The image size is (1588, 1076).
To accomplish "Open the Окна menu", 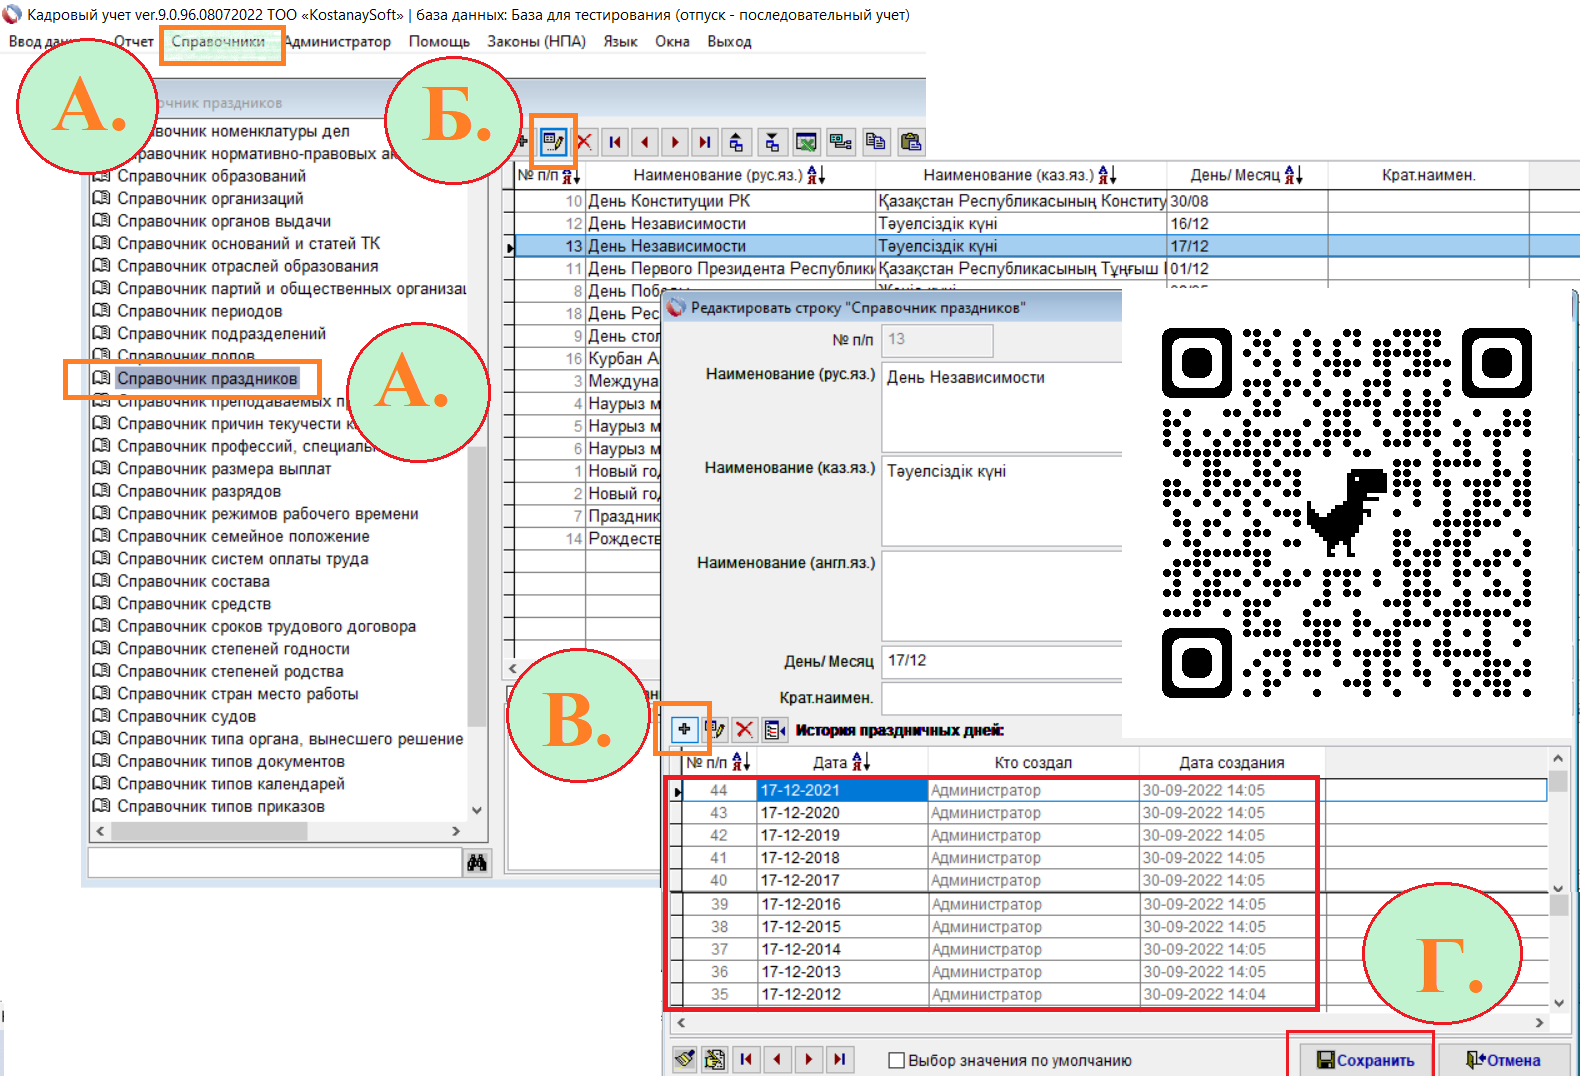I will click(672, 41).
